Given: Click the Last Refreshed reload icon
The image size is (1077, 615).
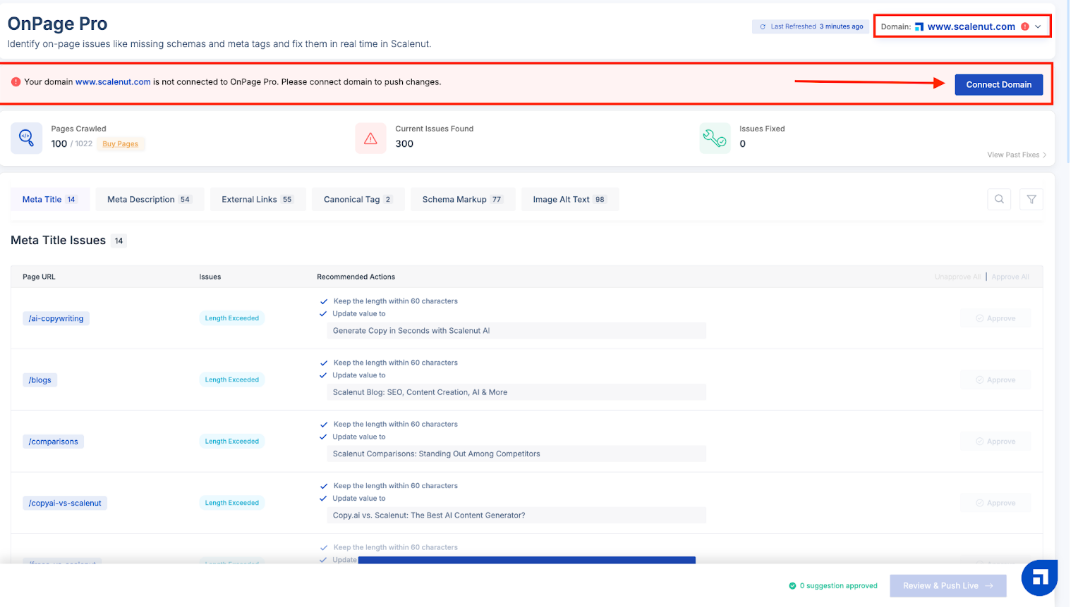Looking at the screenshot, I should tap(763, 27).
